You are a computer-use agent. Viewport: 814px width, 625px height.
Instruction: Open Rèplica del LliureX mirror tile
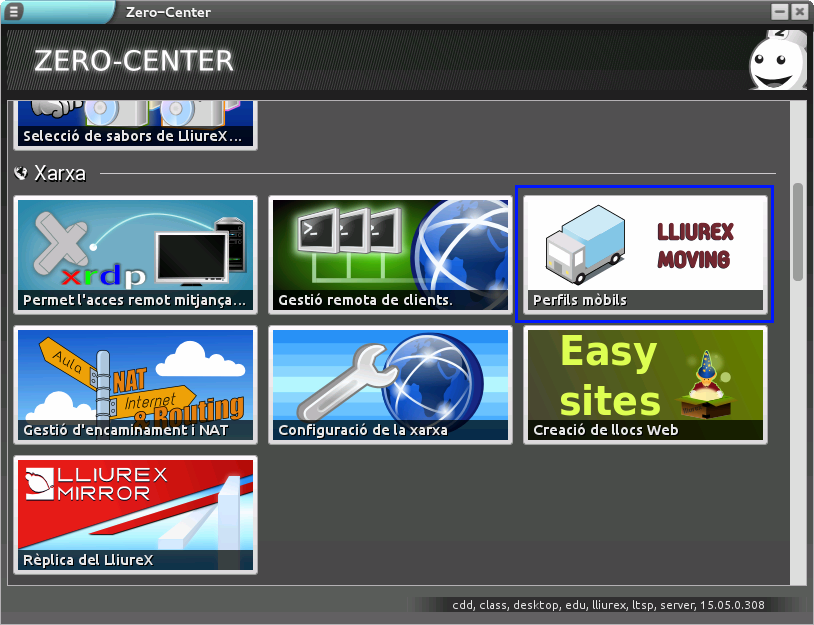135,514
